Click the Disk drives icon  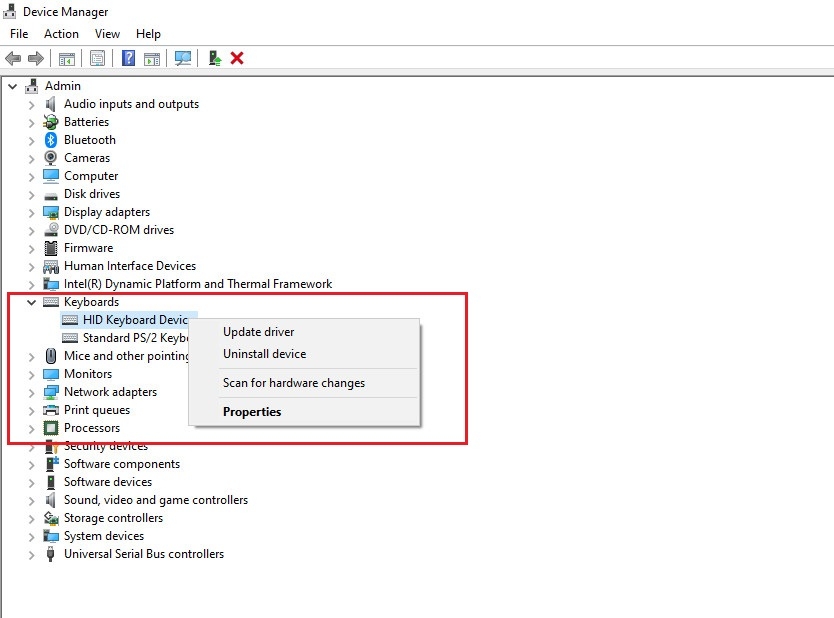tap(51, 195)
